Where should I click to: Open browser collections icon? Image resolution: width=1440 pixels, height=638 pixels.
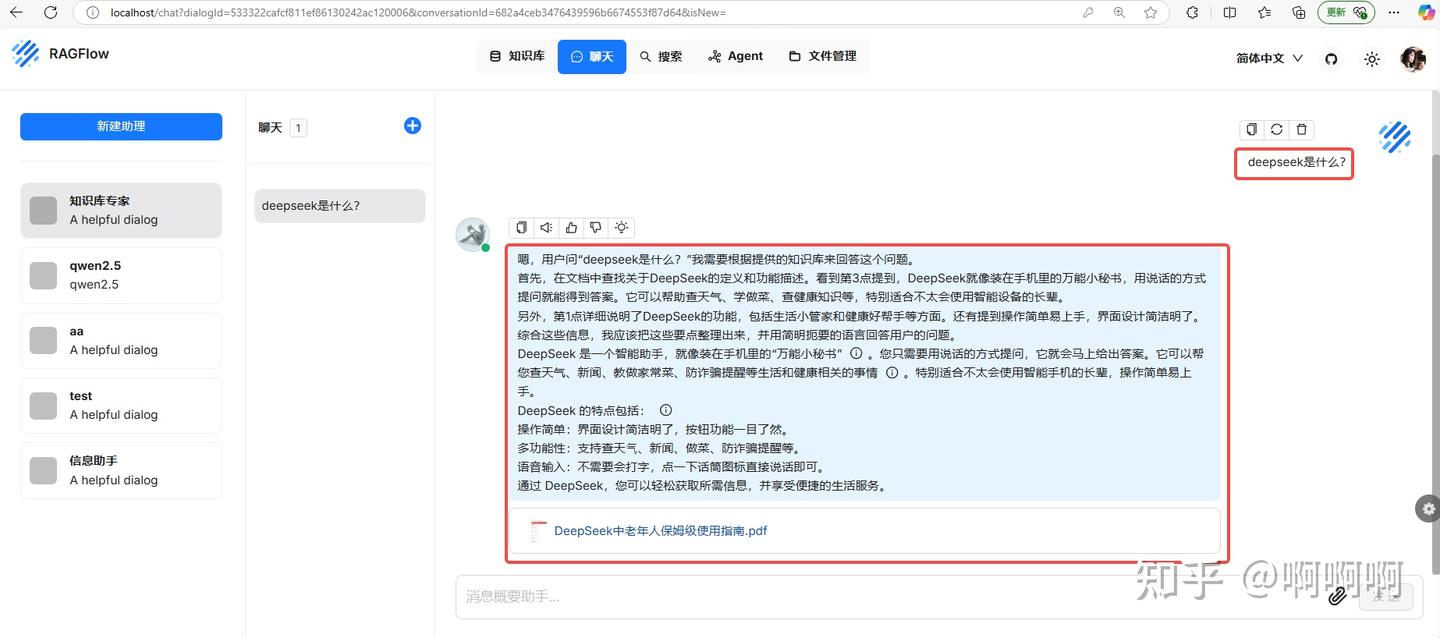coord(1299,13)
